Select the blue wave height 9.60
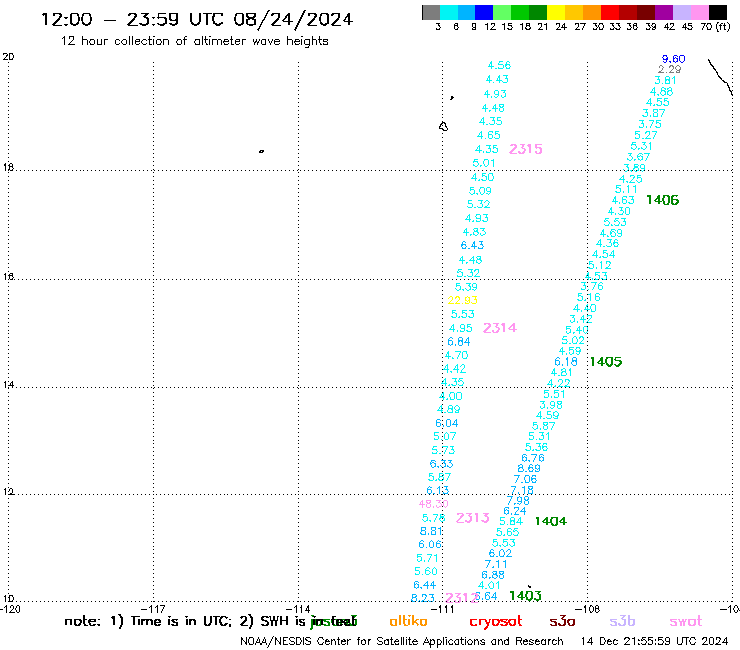Image resolution: width=740 pixels, height=650 pixels. (673, 59)
